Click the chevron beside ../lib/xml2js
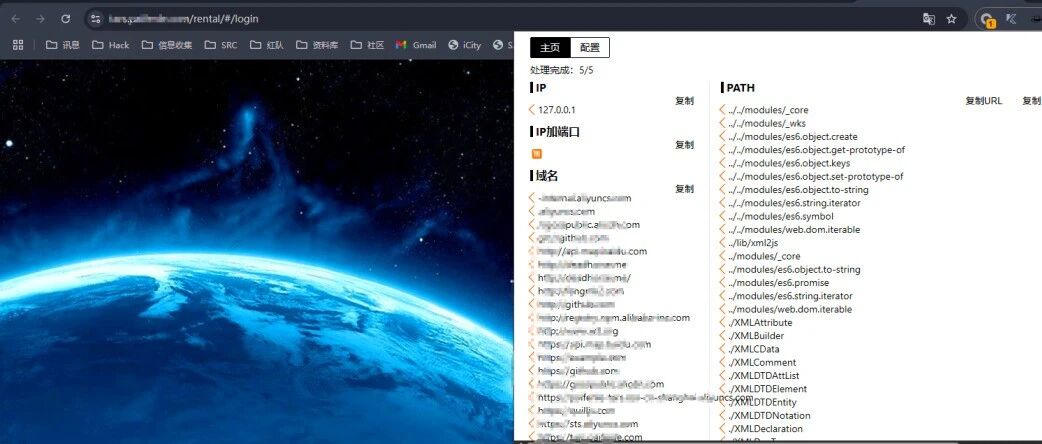The image size is (1042, 444). pyautogui.click(x=722, y=243)
